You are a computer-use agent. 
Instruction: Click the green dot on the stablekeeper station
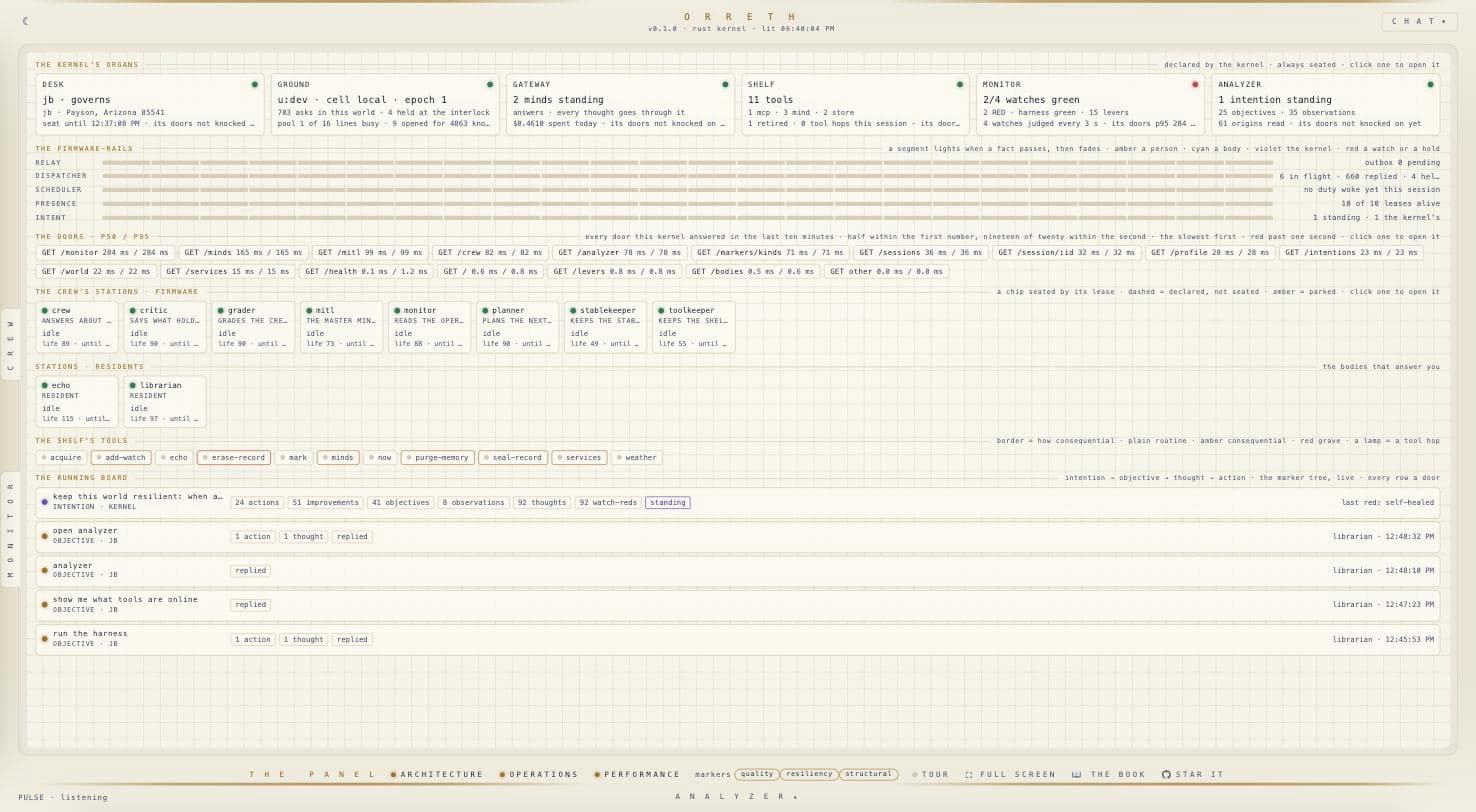click(574, 311)
